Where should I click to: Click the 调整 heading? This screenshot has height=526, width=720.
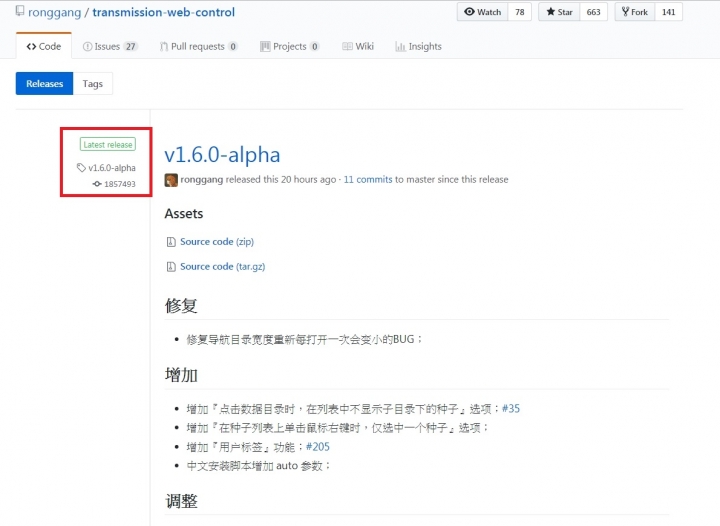tap(181, 501)
